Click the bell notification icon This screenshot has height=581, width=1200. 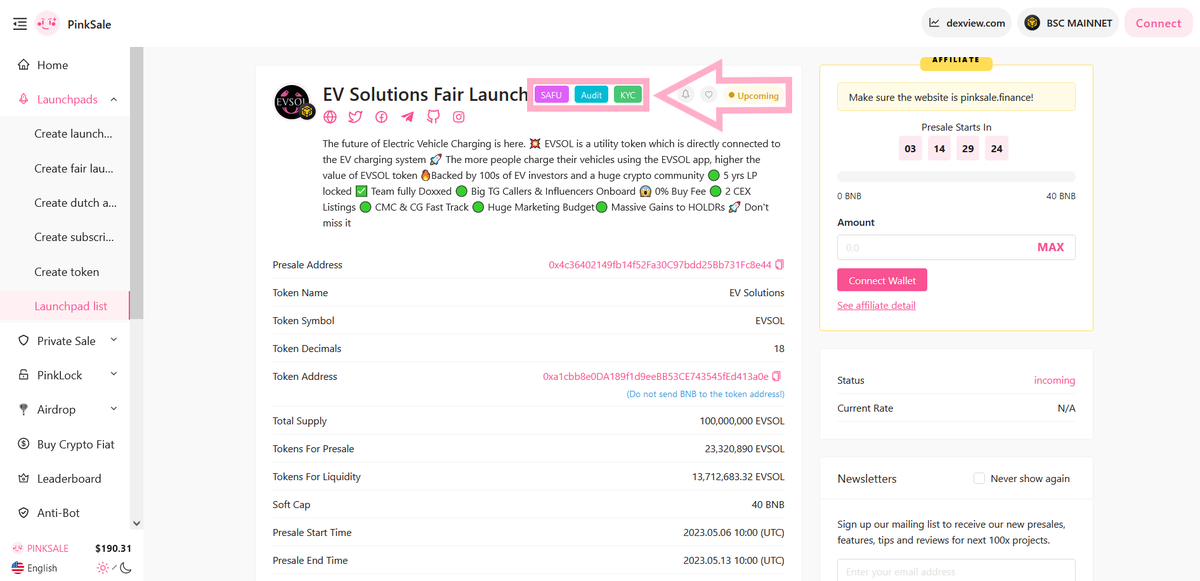(x=686, y=95)
